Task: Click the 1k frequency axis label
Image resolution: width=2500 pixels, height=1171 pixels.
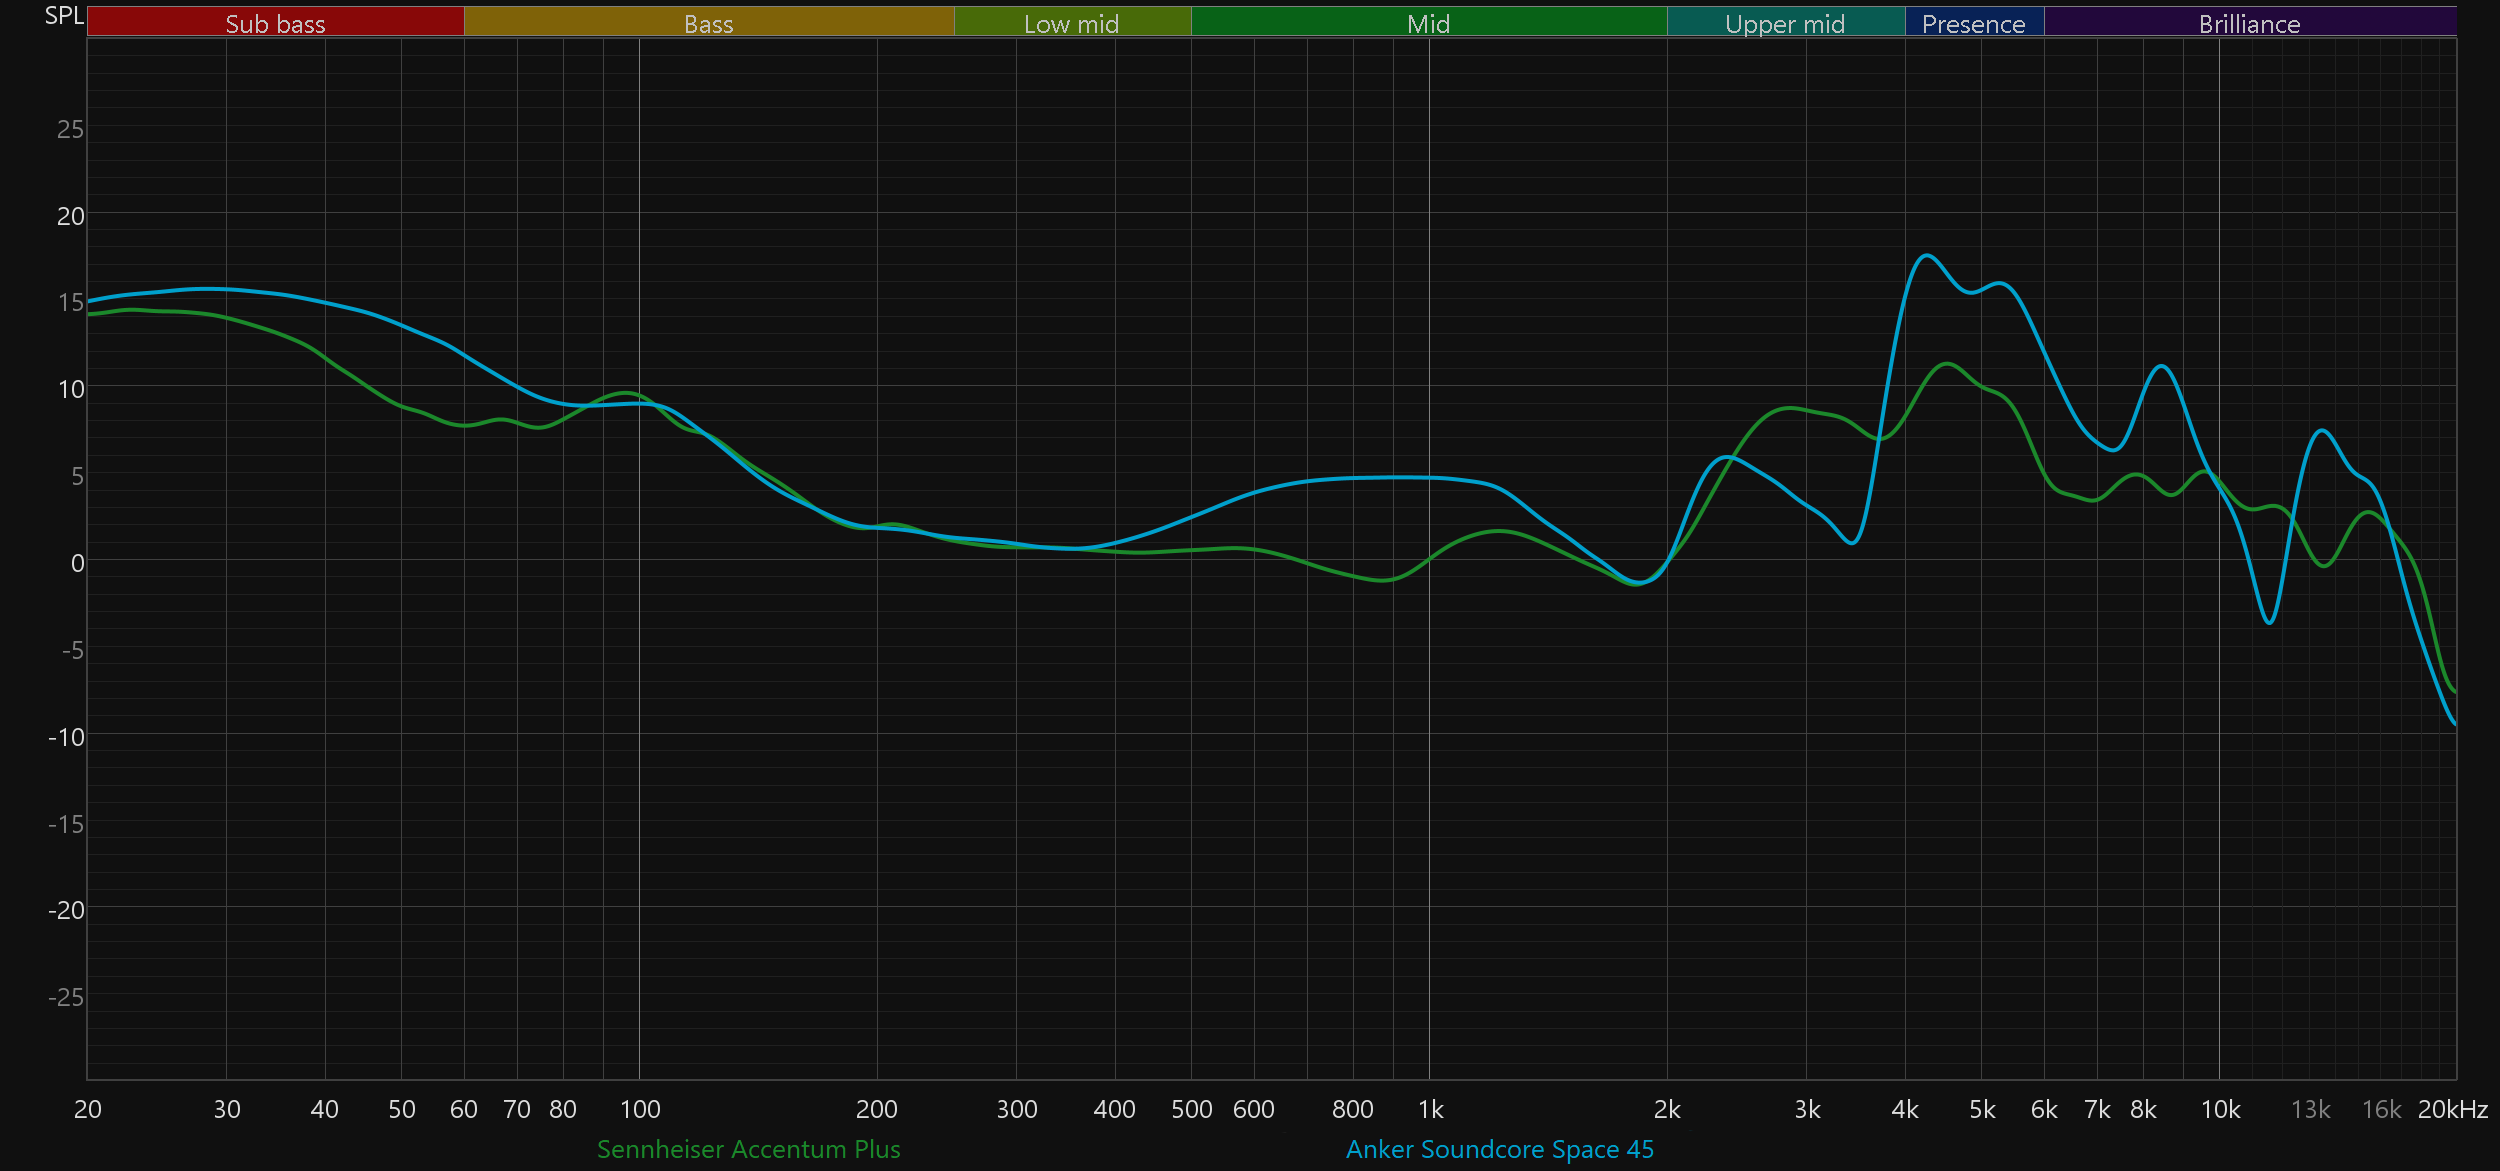Action: [1430, 1109]
